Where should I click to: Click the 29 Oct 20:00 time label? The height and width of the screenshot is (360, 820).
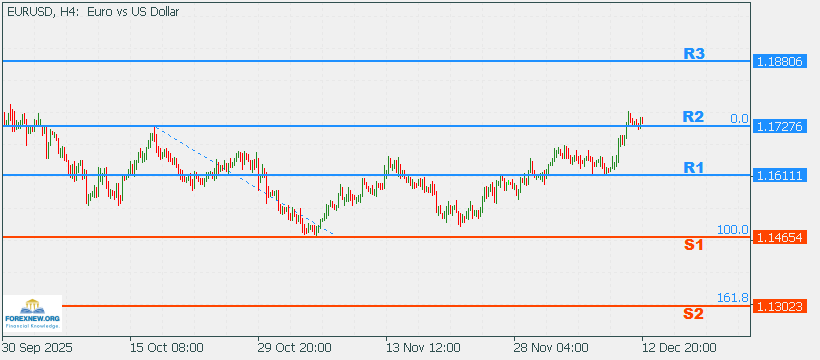pyautogui.click(x=294, y=348)
